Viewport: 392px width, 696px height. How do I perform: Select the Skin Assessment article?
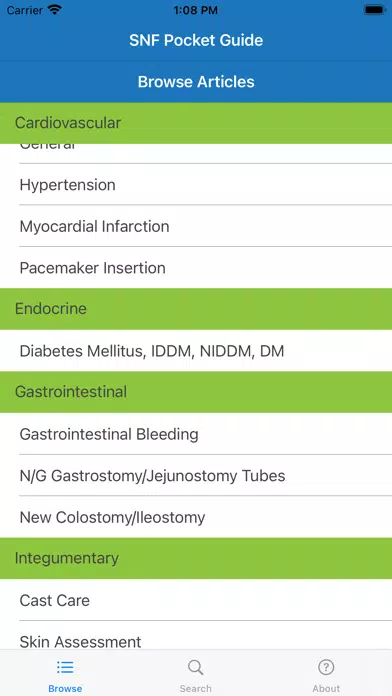click(196, 636)
